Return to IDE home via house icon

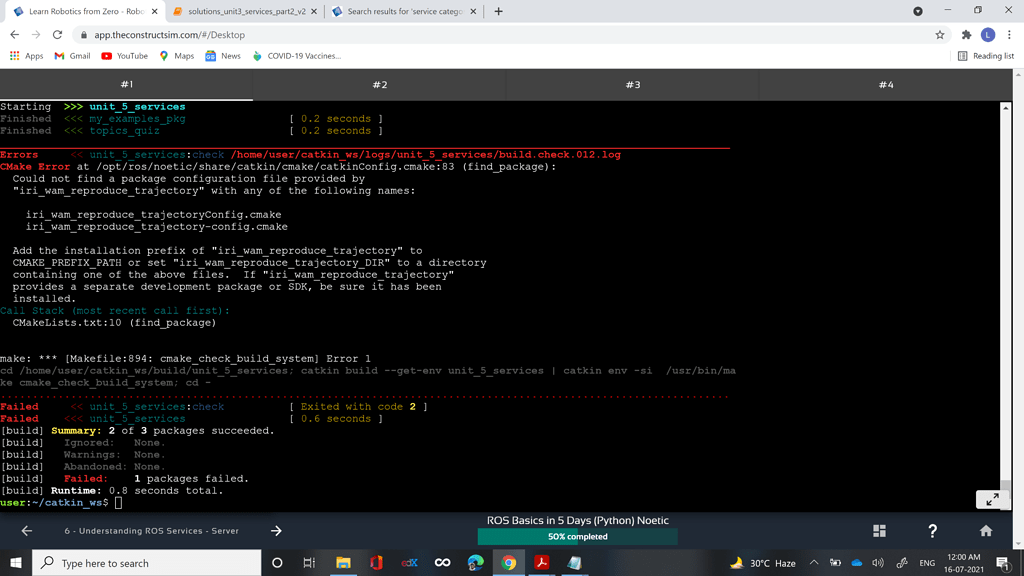[x=986, y=531]
